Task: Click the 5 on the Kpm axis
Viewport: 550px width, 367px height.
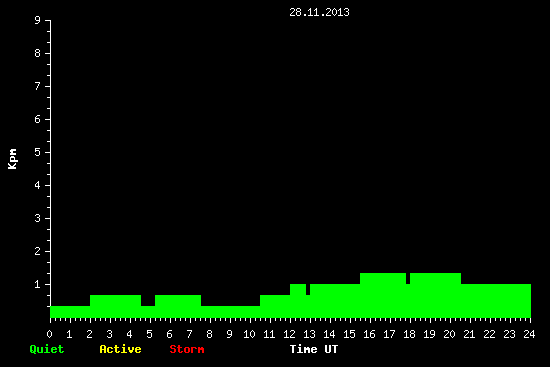Action: [38, 152]
